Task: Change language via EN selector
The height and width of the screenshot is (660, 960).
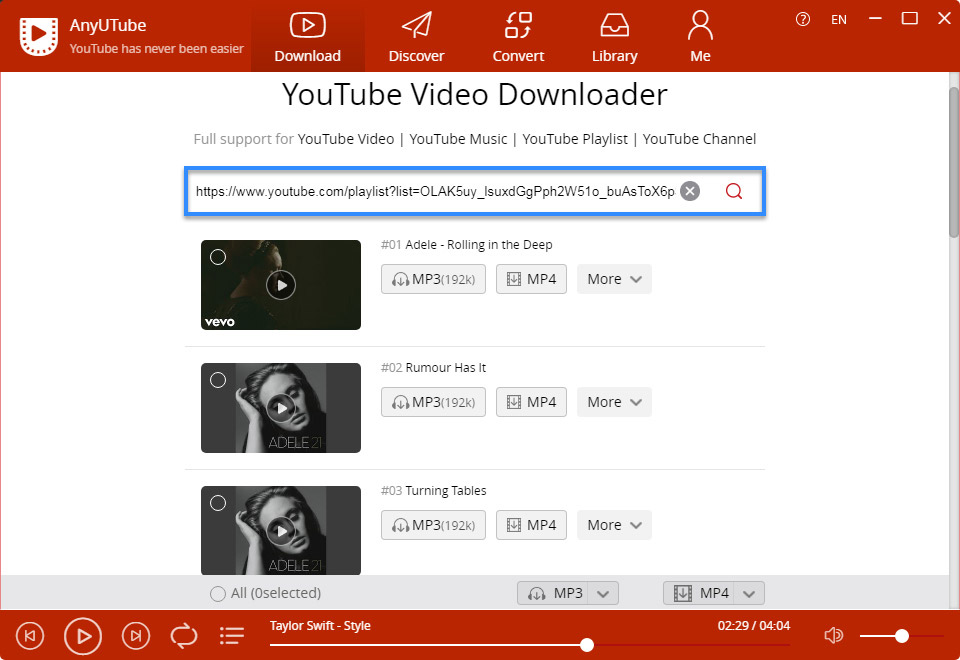Action: coord(839,20)
